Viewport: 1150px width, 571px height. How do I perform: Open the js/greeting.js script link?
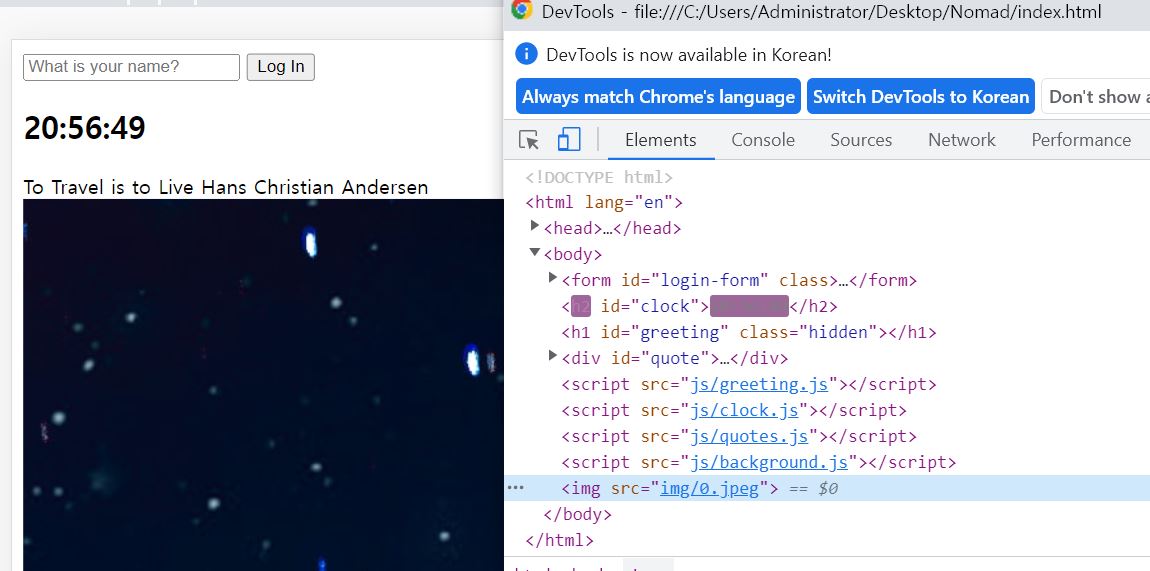758,384
